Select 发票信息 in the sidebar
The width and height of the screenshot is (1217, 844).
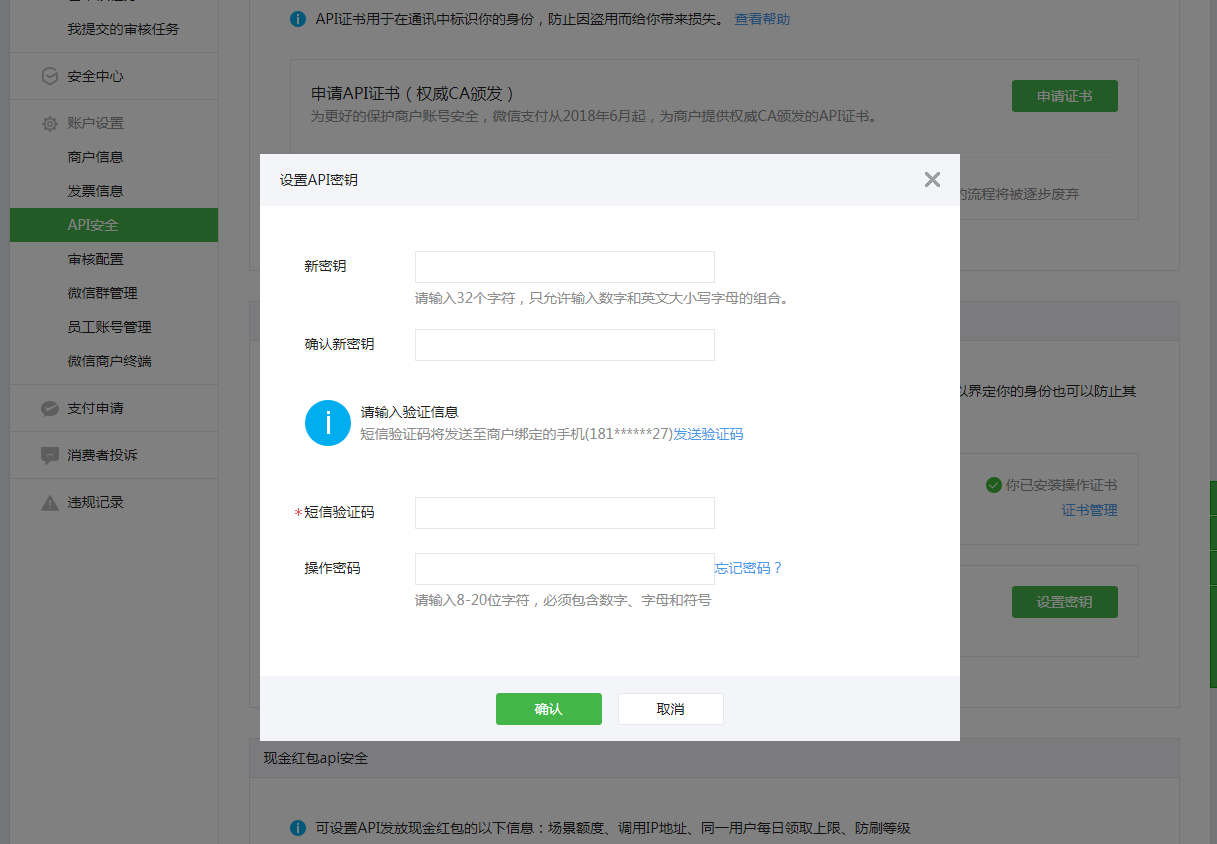96,191
